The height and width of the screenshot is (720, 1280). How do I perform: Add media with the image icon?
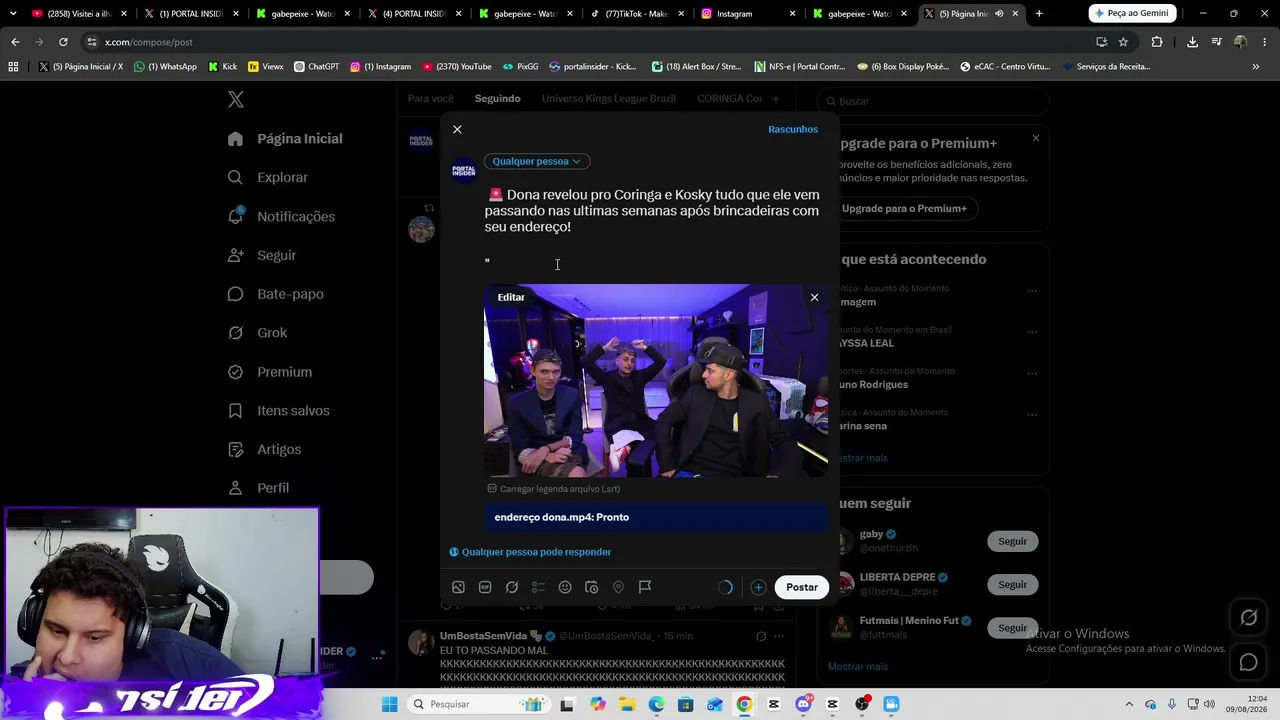coord(458,587)
